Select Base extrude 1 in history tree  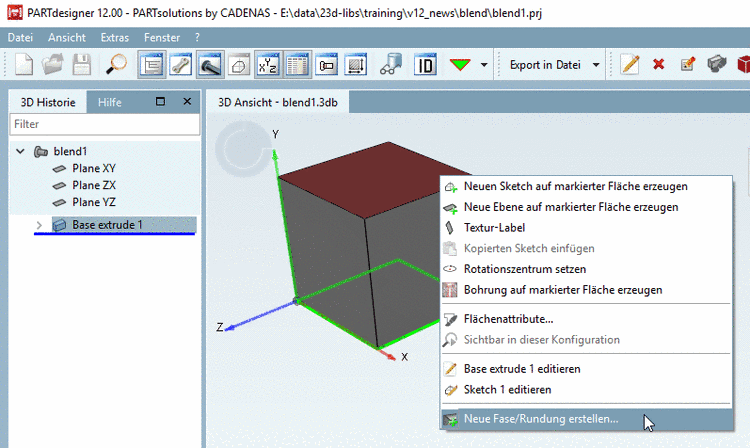[107, 225]
